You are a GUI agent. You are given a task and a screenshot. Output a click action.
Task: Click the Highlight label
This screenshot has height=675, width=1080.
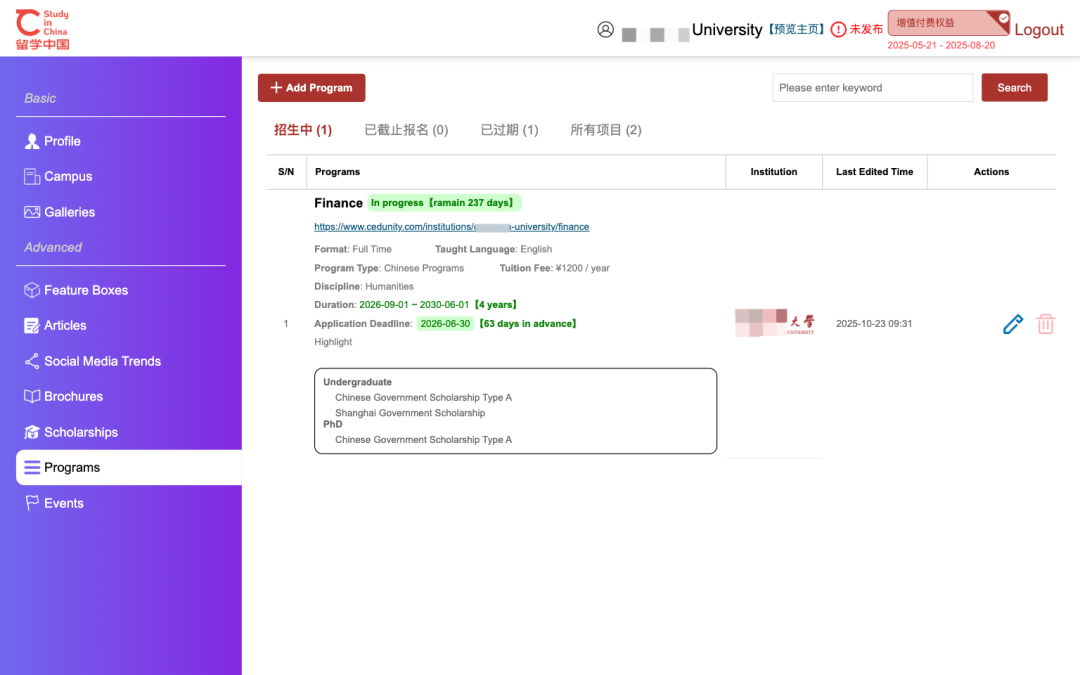tap(333, 342)
